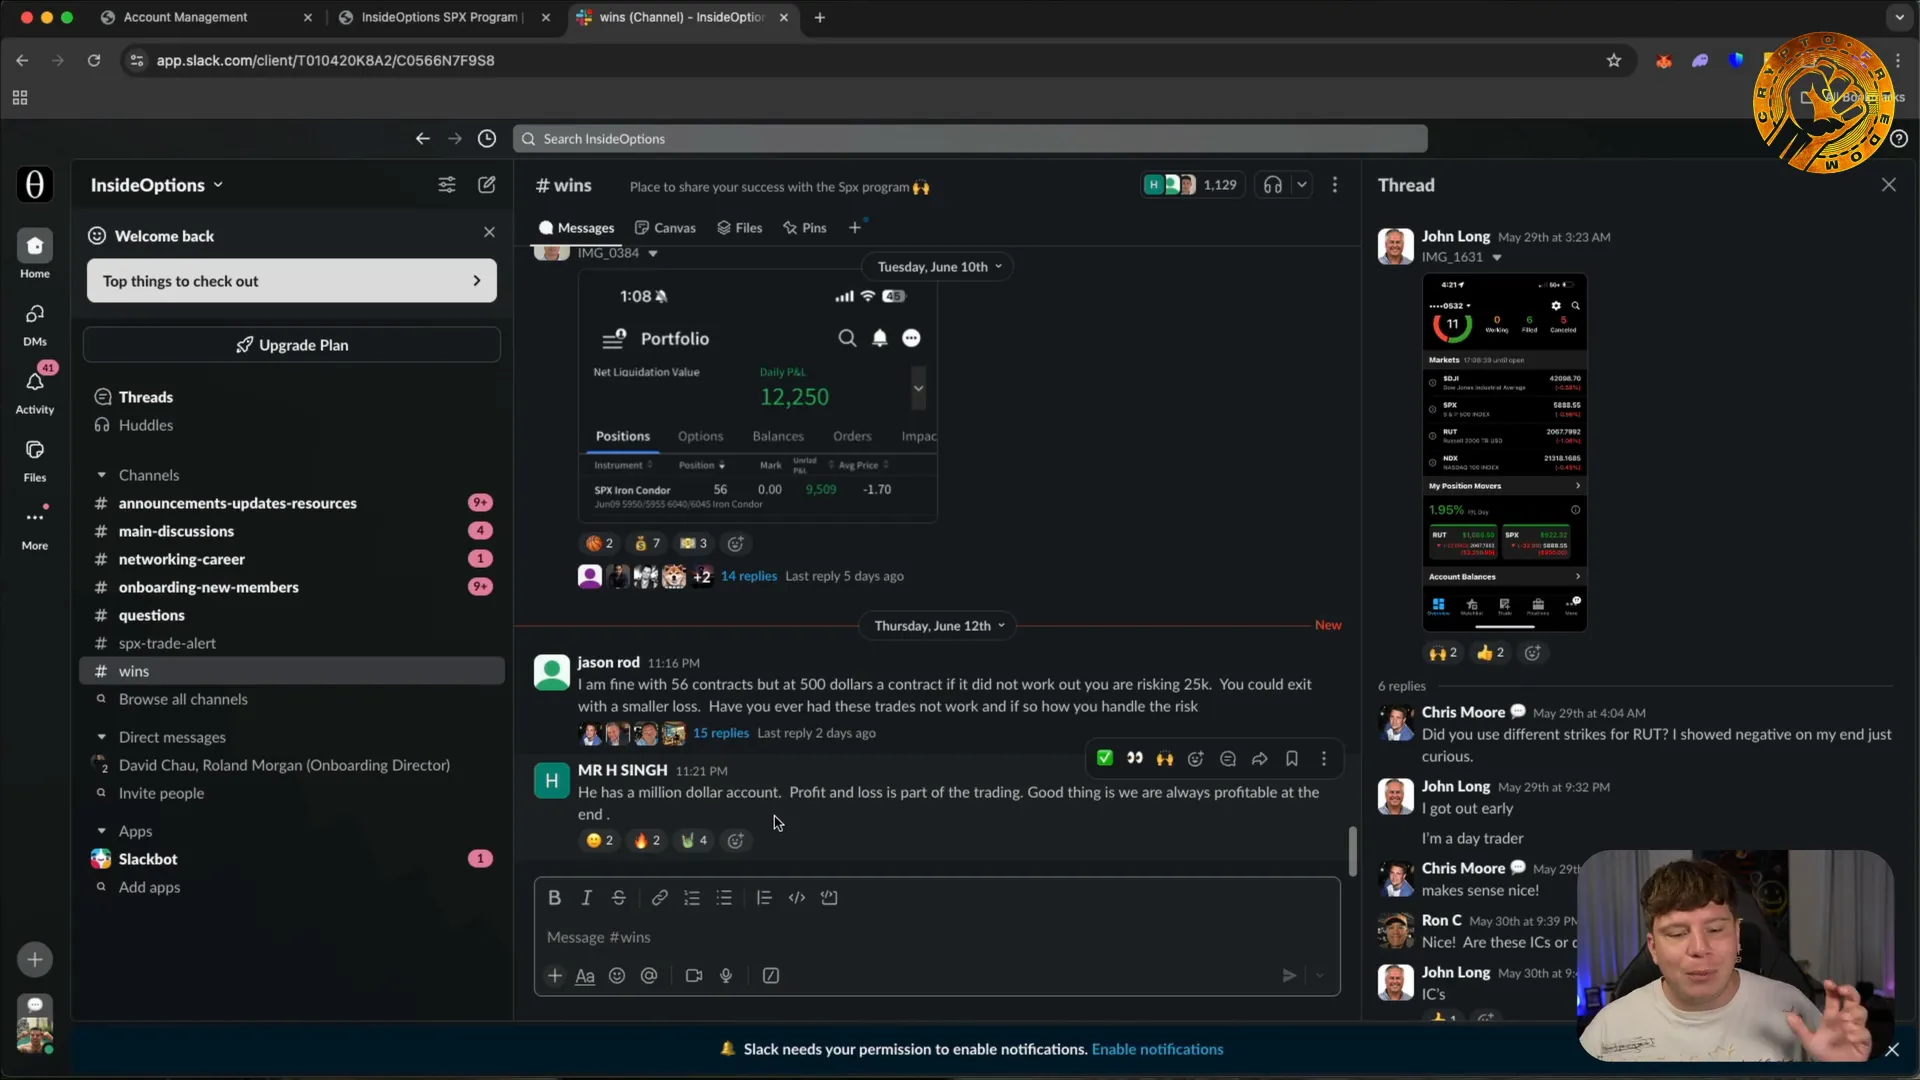Open InsideOptions workspace dropdown
This screenshot has height=1080, width=1920.
pyautogui.click(x=157, y=185)
